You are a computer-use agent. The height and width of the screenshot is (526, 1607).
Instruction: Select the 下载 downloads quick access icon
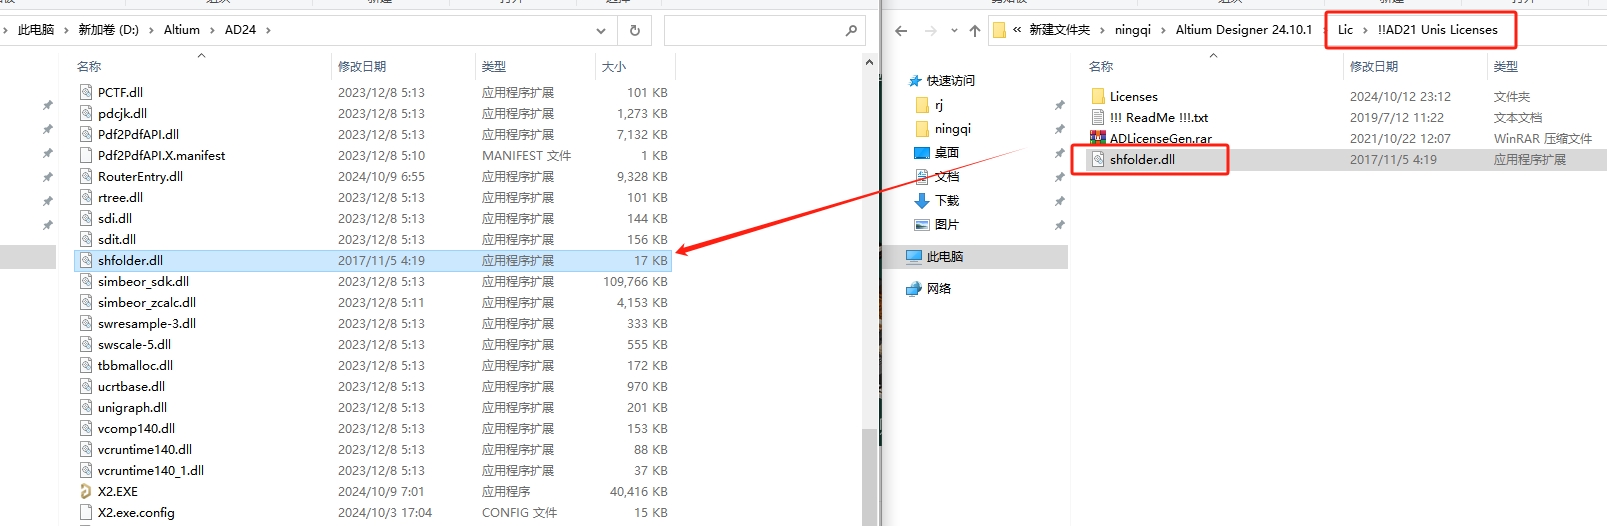(922, 200)
